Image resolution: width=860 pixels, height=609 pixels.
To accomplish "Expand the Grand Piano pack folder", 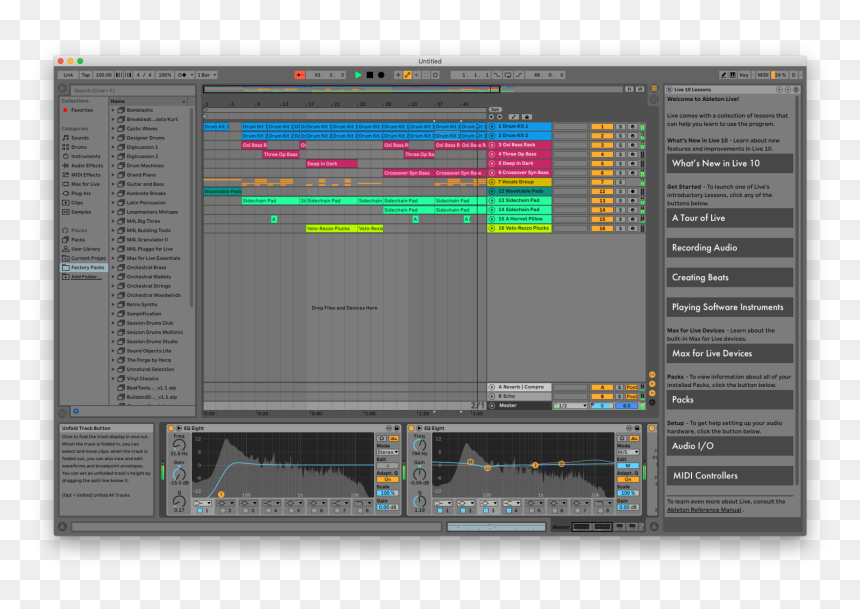I will (x=114, y=175).
